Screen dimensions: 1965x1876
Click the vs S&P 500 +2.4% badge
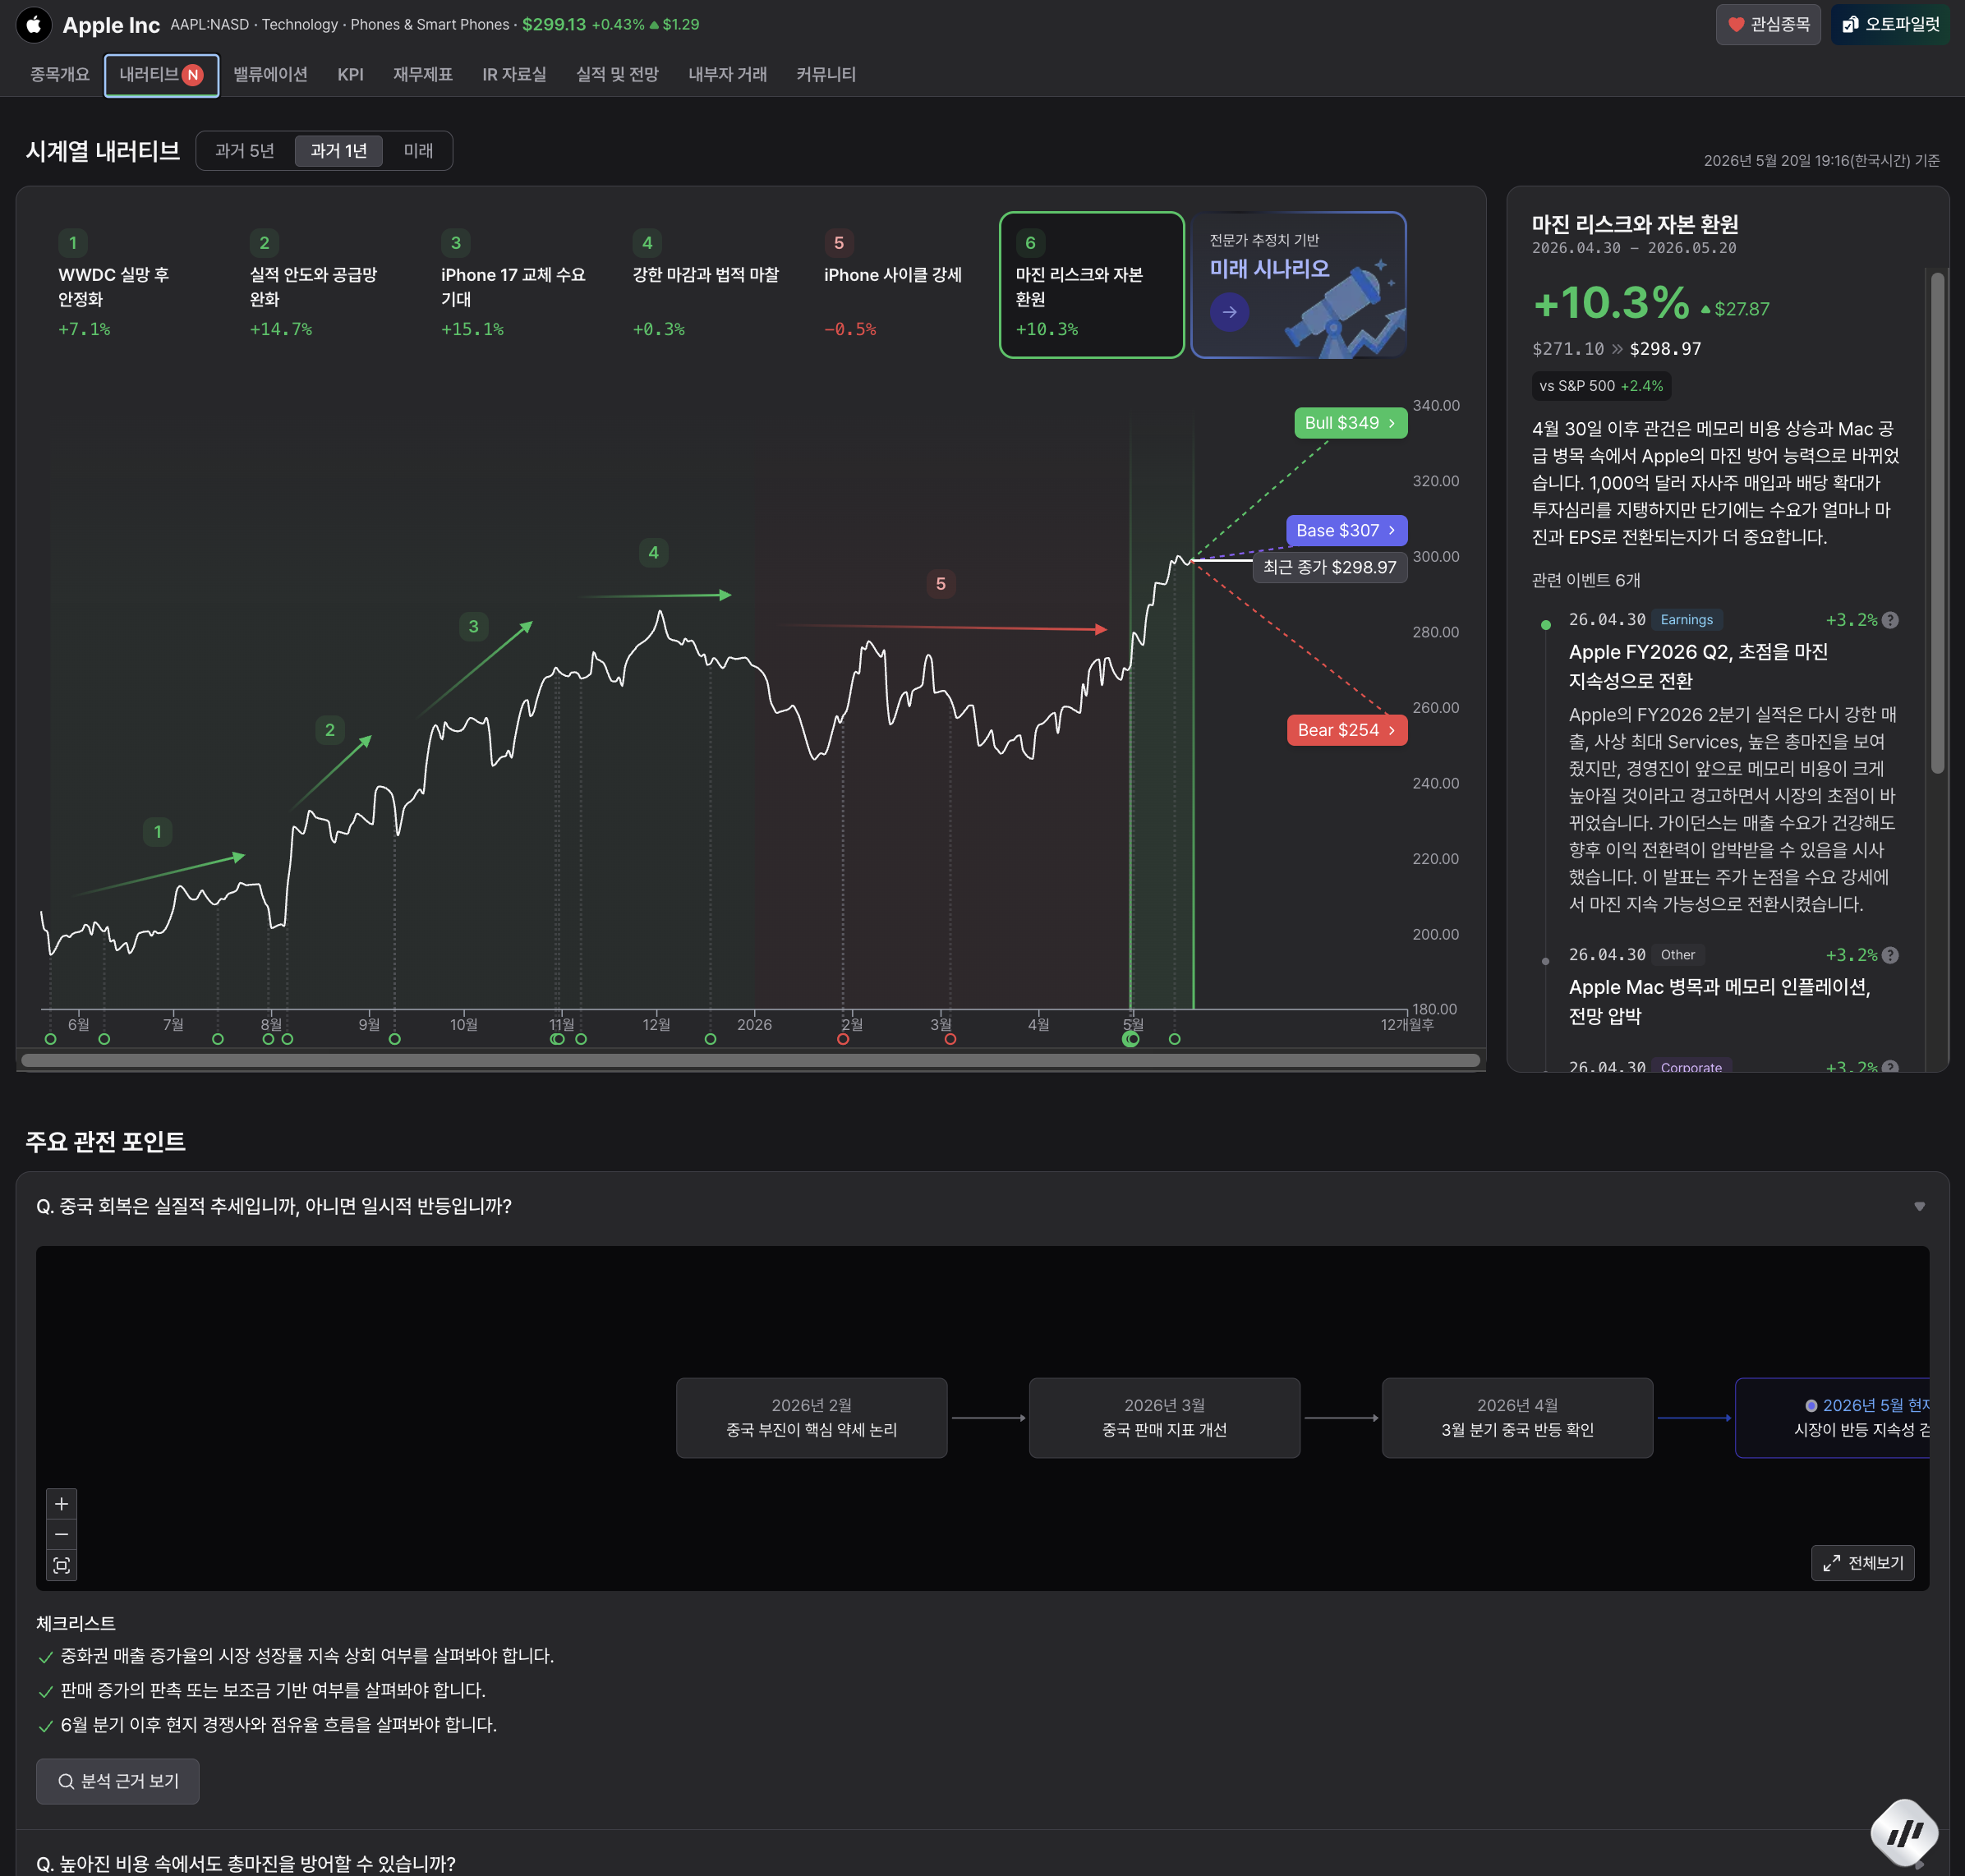tap(1601, 386)
